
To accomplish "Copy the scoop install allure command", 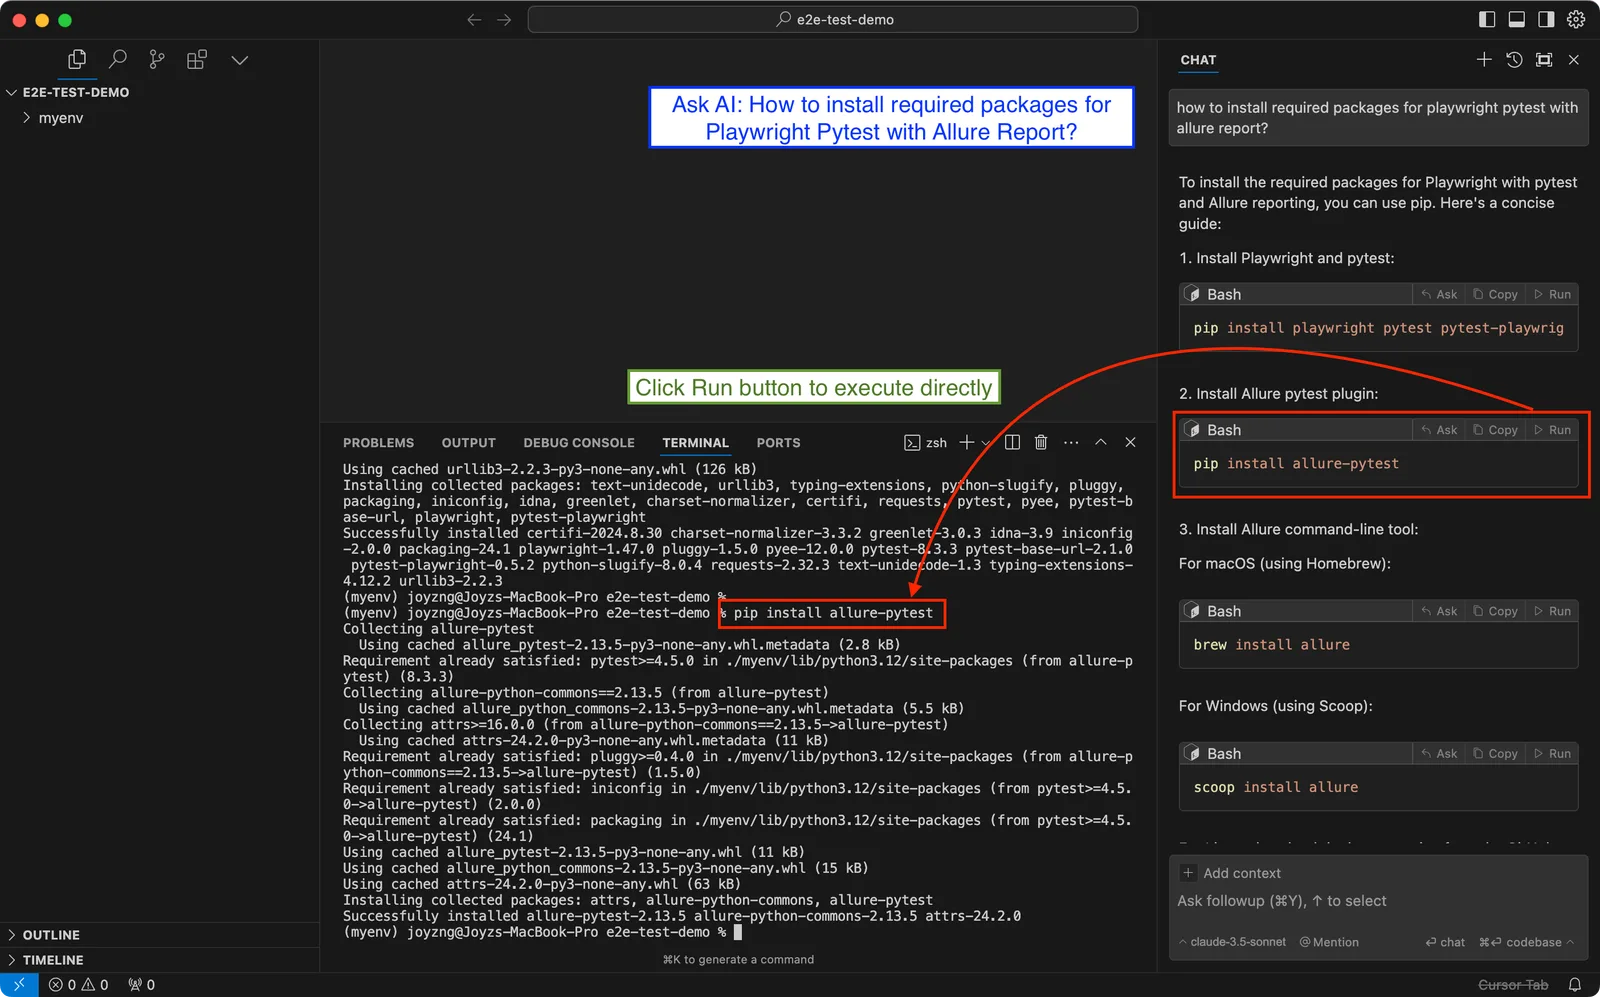I will coord(1495,754).
